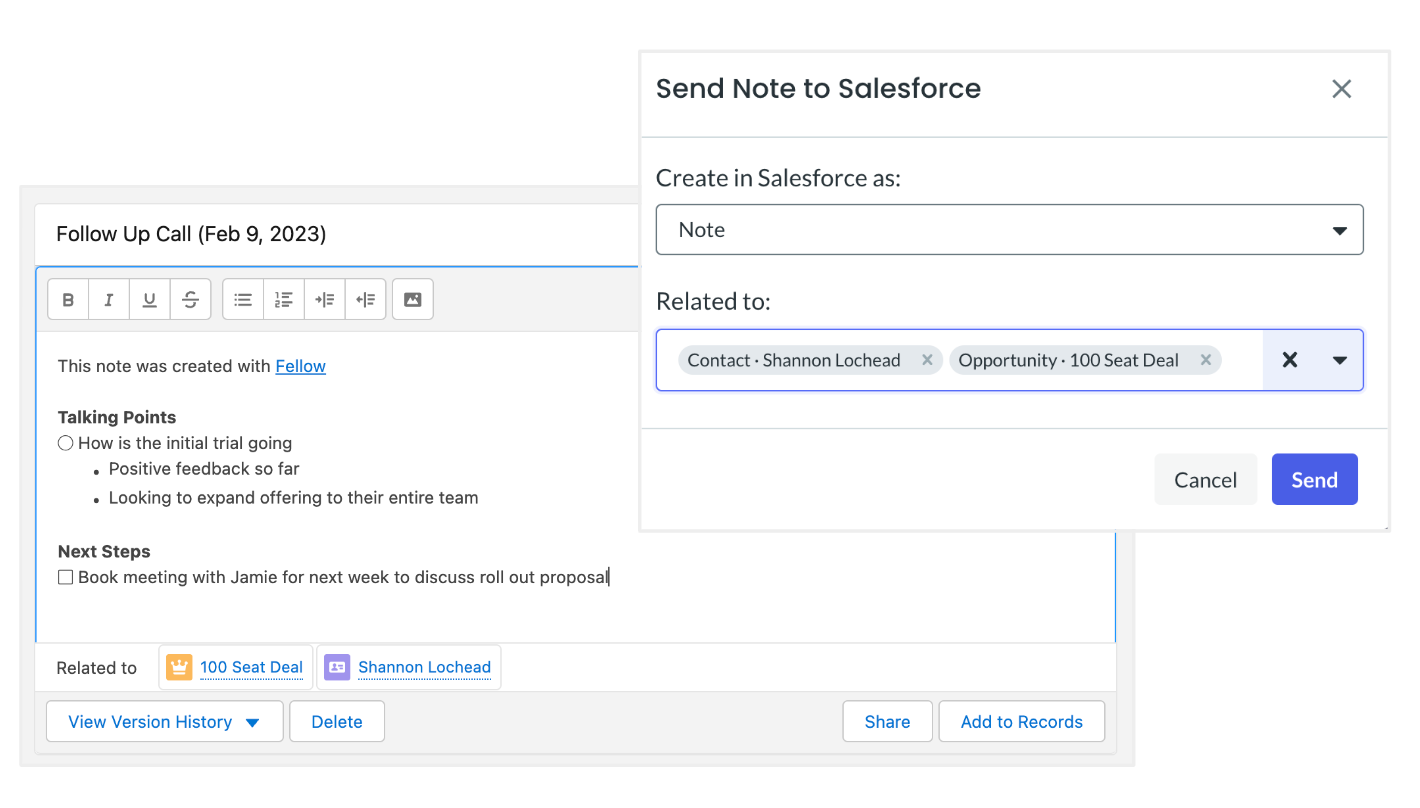The image size is (1420, 808).
Task: Click the How is the initial trial going text
Action: pos(185,443)
